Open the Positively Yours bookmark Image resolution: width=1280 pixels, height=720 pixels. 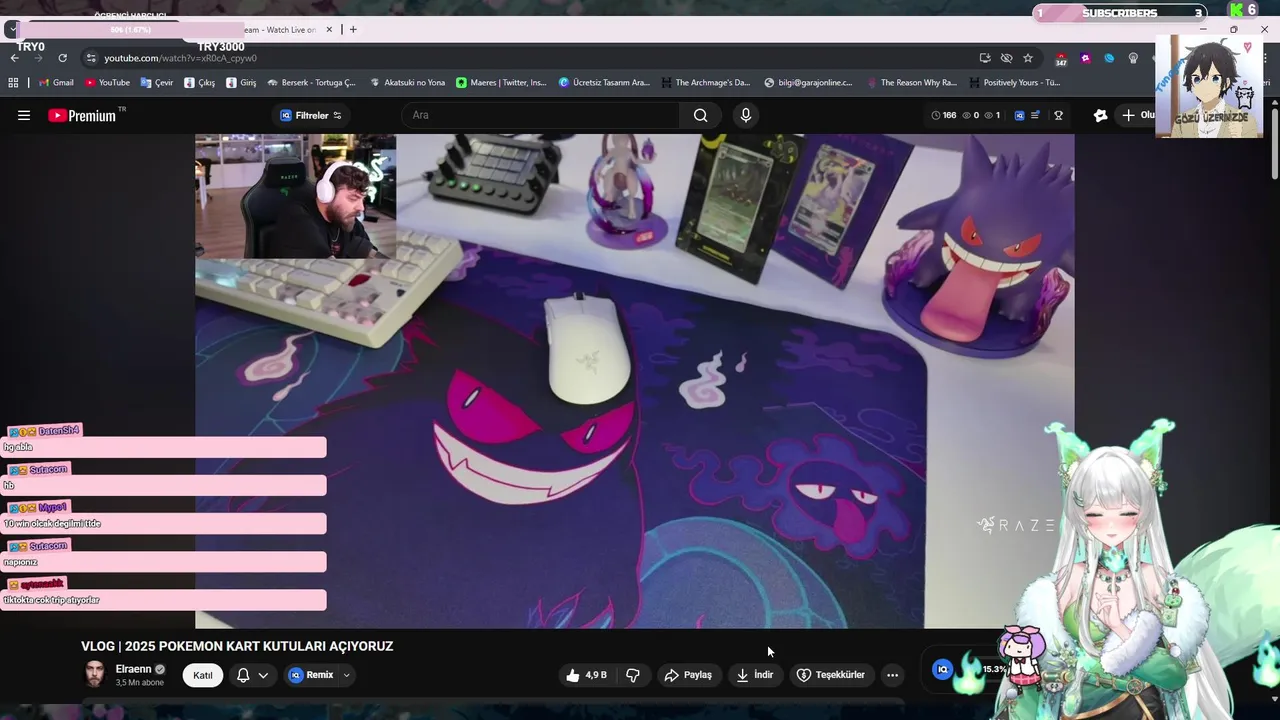(x=1014, y=83)
